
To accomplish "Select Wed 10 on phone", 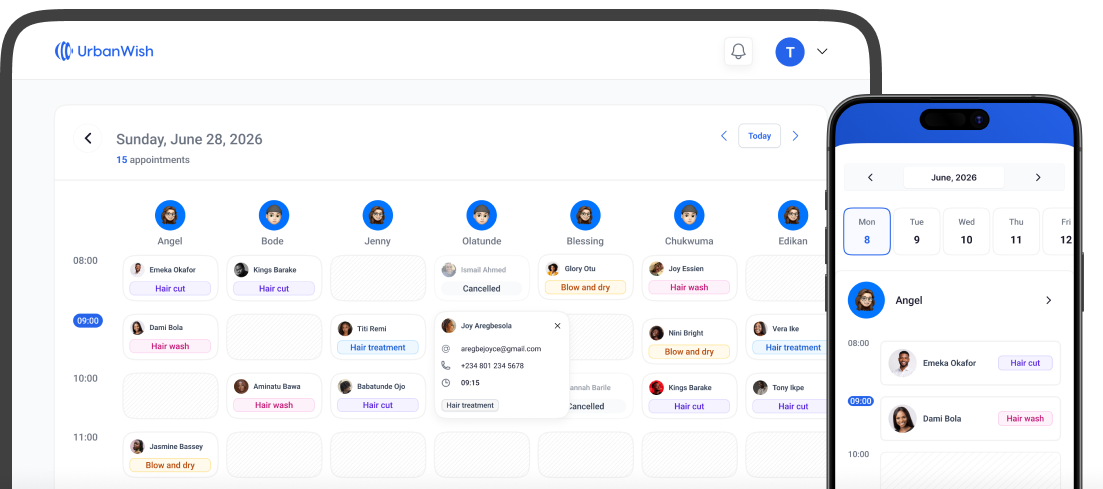I will (x=967, y=231).
